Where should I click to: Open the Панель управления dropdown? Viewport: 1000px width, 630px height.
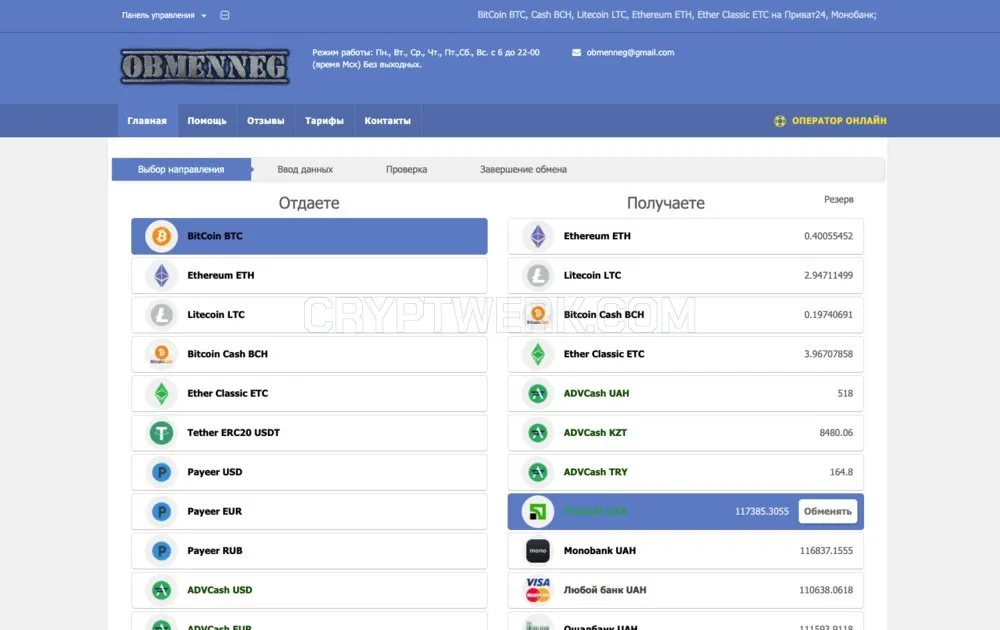164,15
